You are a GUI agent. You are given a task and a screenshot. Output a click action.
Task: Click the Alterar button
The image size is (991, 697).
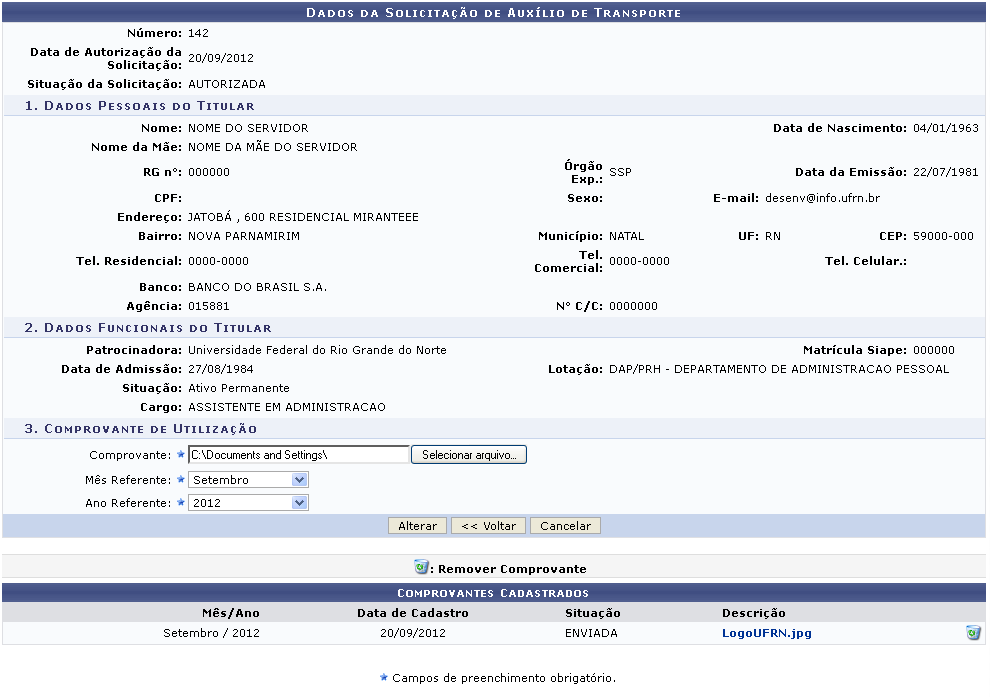417,526
